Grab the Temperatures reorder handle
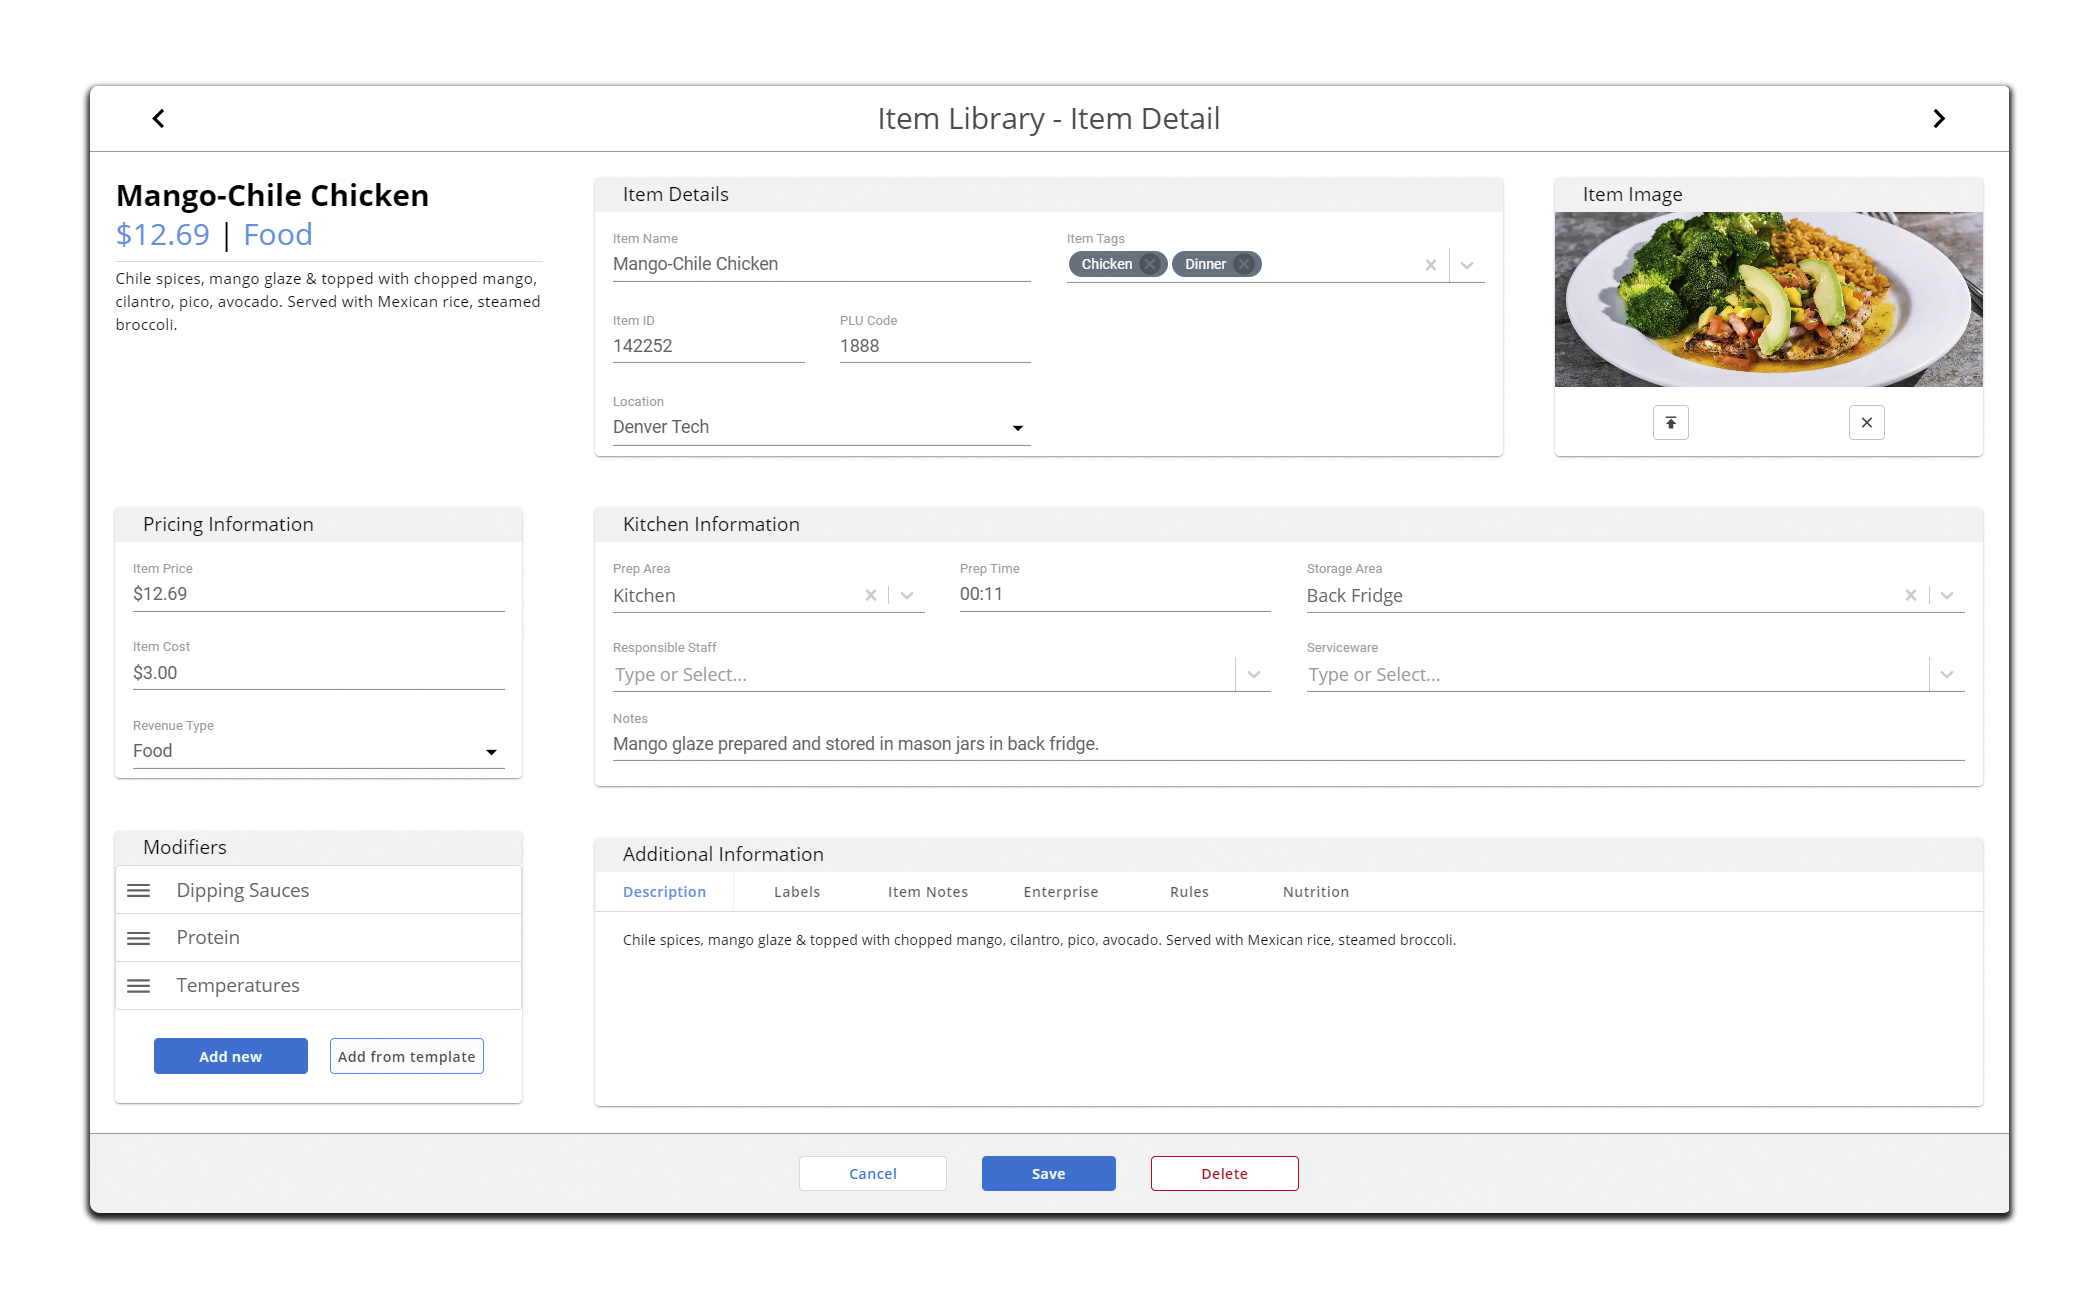The width and height of the screenshot is (2100, 1300). pyautogui.click(x=139, y=986)
